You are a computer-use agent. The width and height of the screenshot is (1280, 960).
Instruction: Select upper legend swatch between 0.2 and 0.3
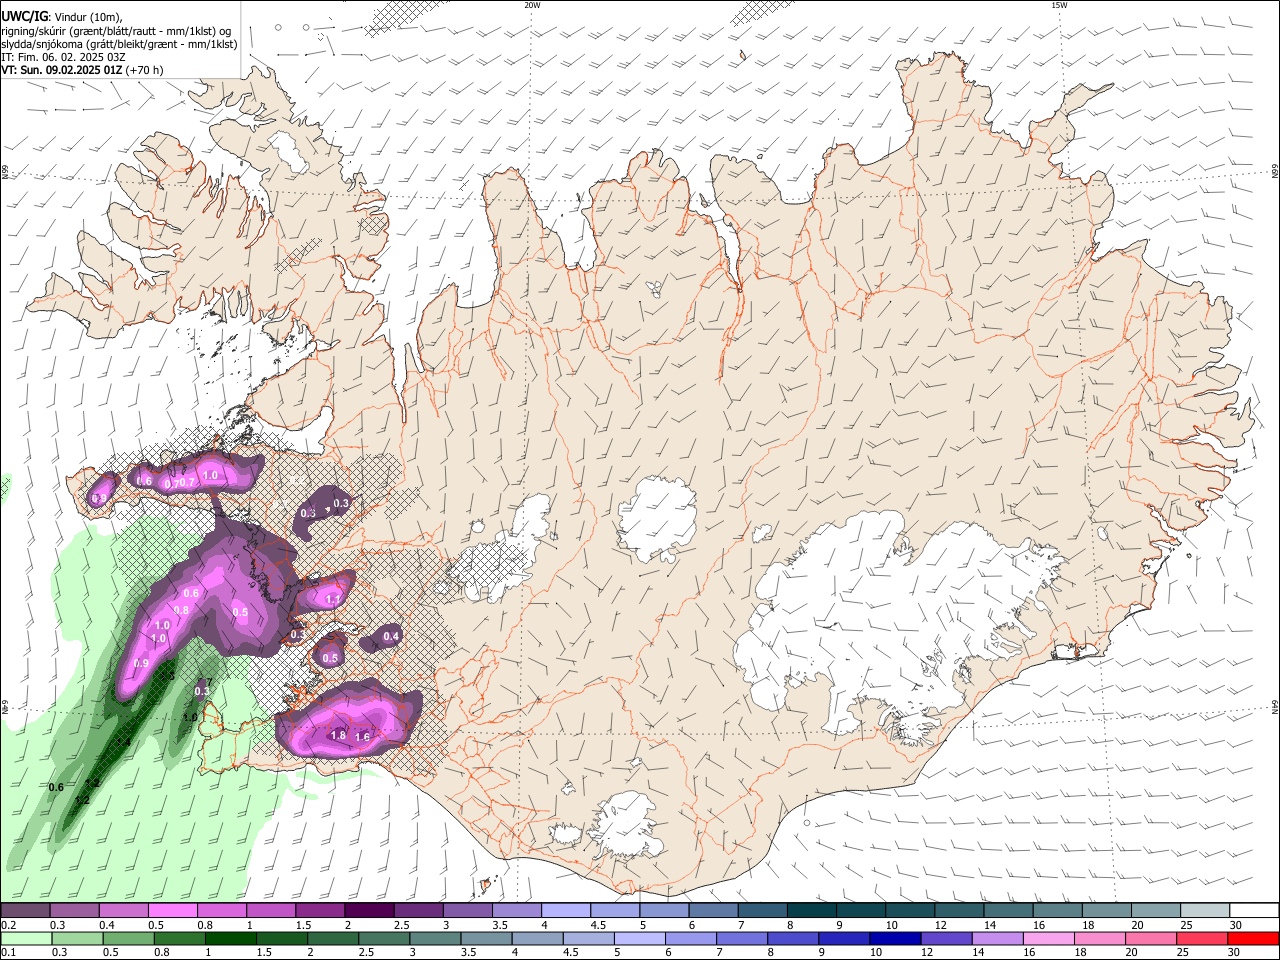(25, 911)
